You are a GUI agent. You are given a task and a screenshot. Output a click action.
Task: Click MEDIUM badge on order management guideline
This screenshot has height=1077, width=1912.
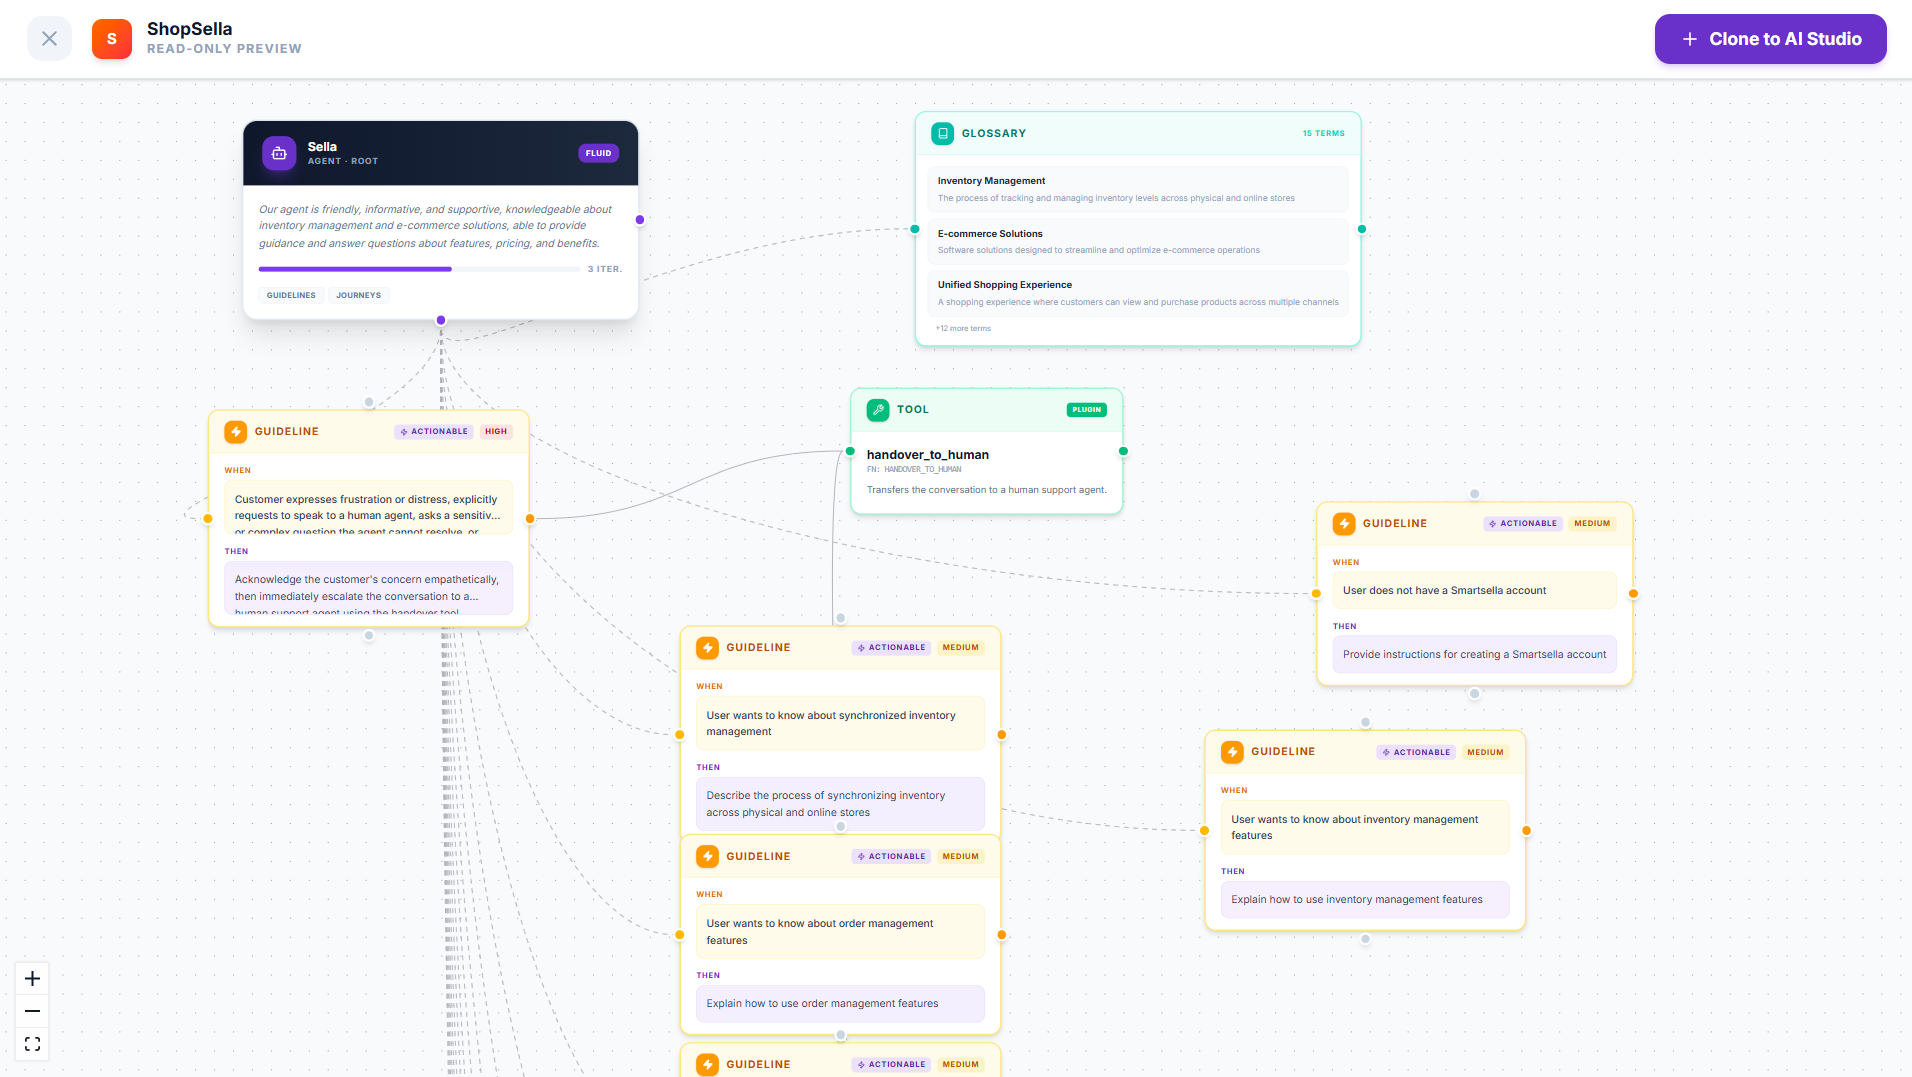click(960, 856)
